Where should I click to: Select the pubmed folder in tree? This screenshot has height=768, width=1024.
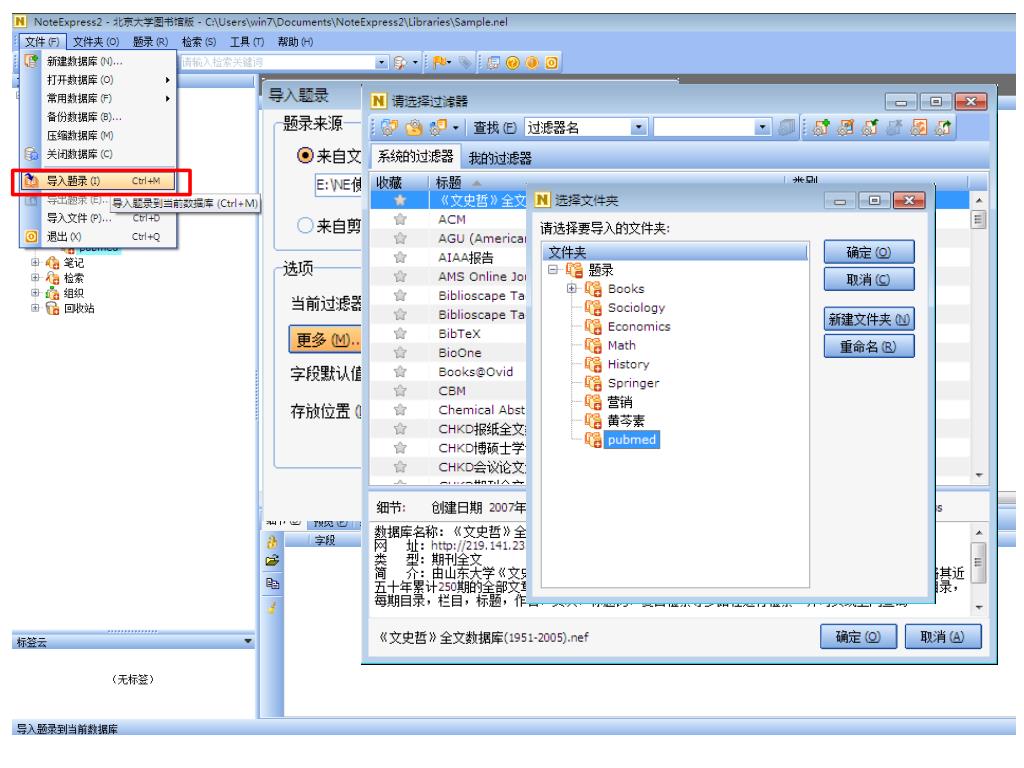[632, 440]
